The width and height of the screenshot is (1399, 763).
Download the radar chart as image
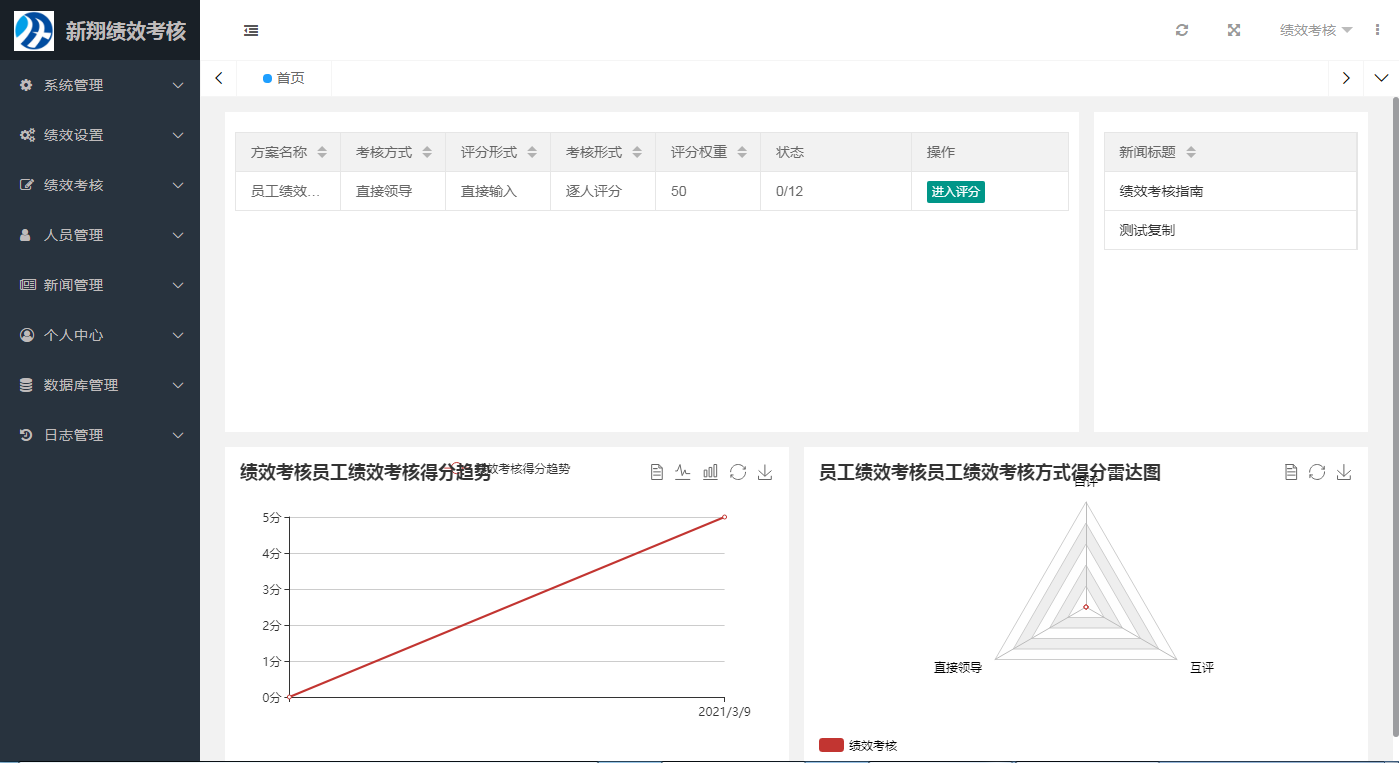click(x=1344, y=472)
